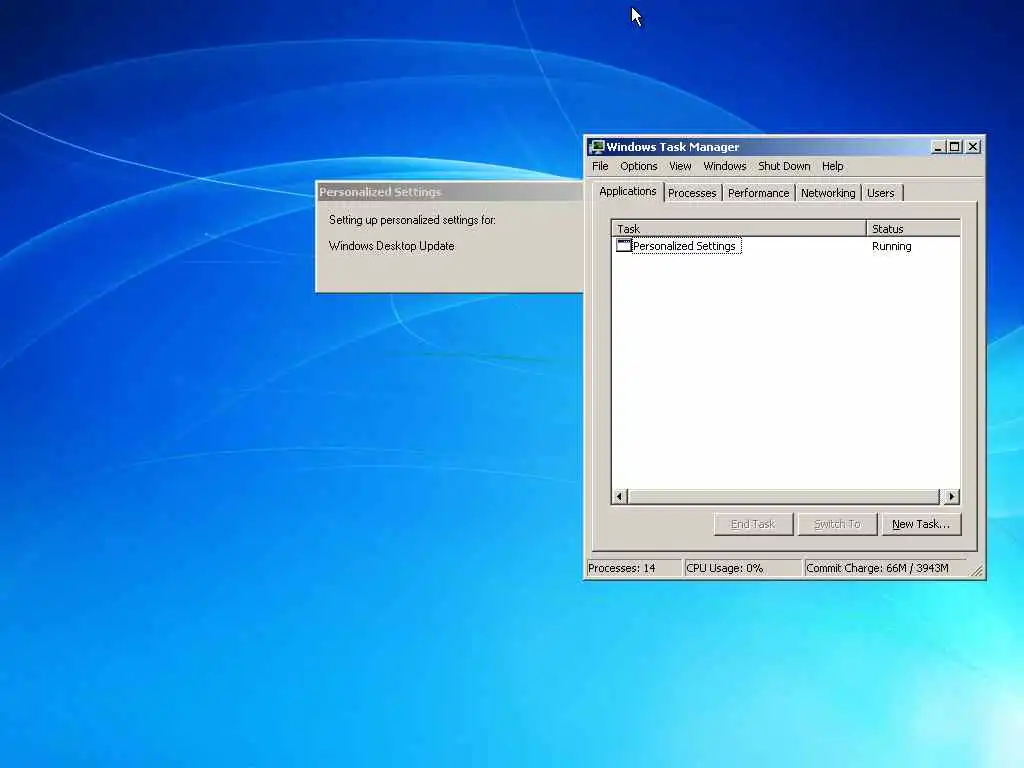Click the End Task button
Image resolution: width=1024 pixels, height=768 pixels.
pyautogui.click(x=753, y=524)
